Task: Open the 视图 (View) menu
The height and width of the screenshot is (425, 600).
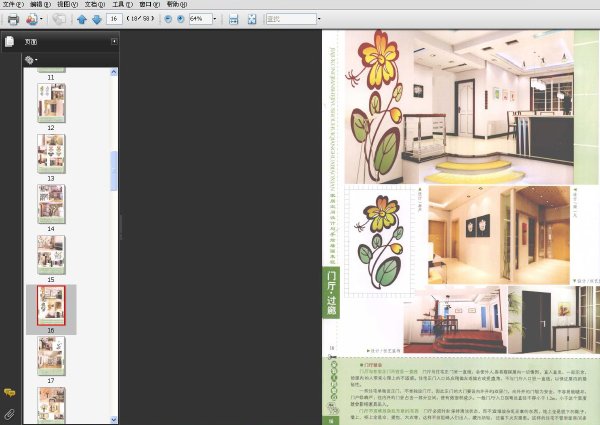Action: tap(68, 5)
